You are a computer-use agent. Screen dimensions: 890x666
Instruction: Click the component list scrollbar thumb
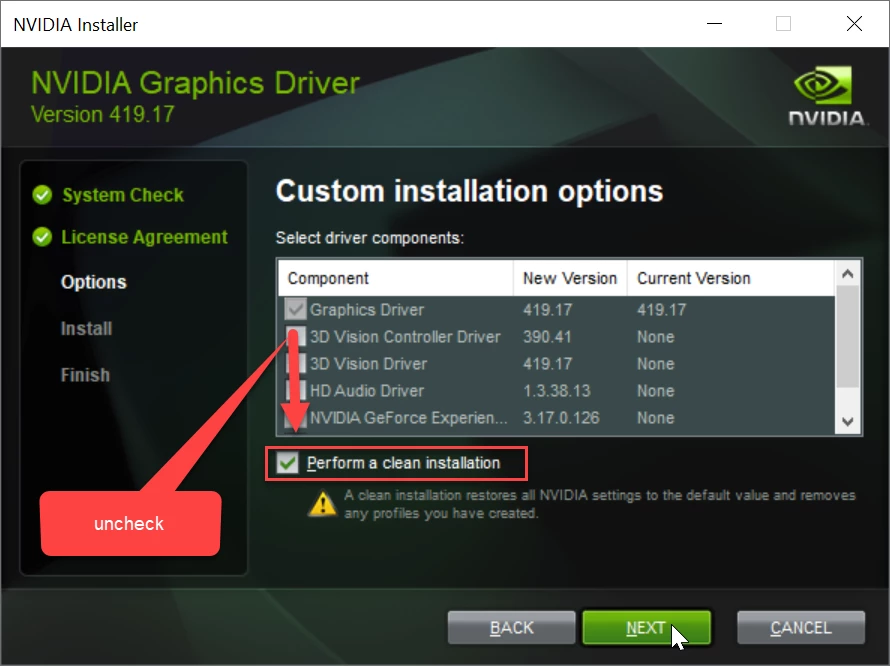(848, 337)
